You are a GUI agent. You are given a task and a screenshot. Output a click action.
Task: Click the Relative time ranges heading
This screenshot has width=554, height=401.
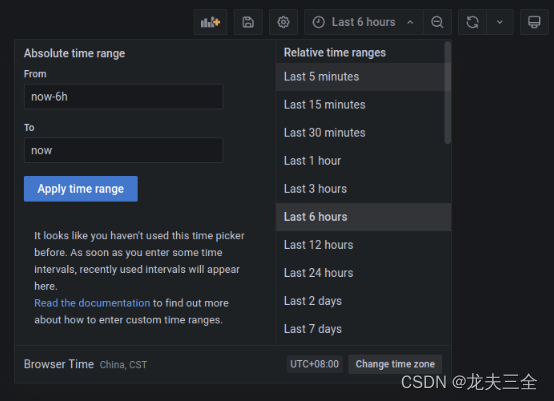335,53
